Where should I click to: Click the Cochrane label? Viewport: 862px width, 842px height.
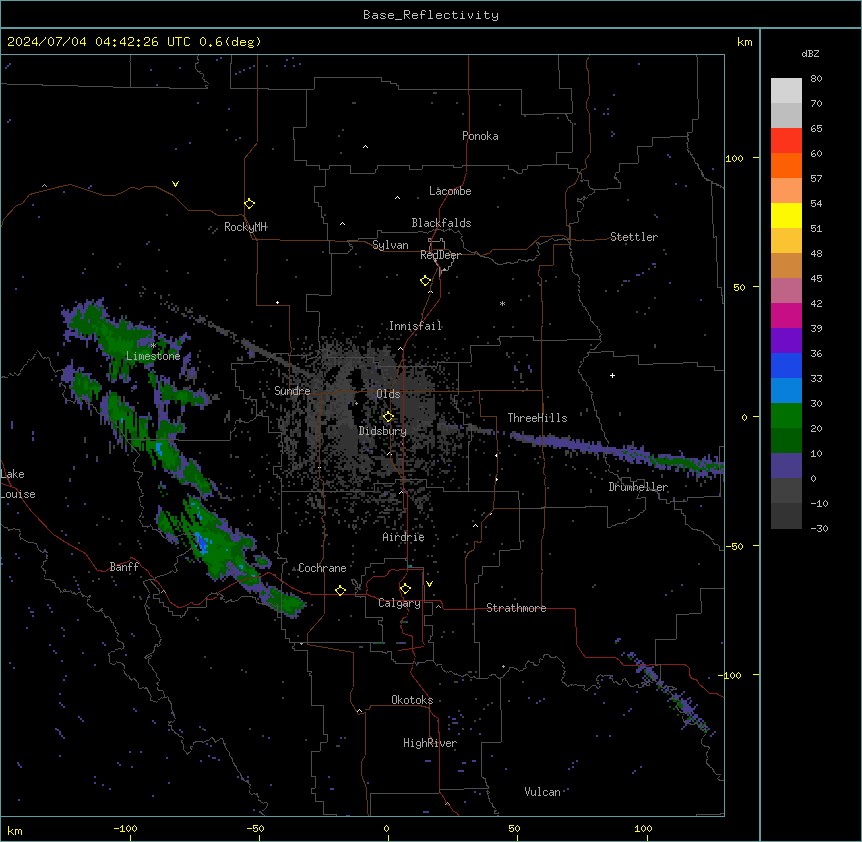(x=322, y=568)
